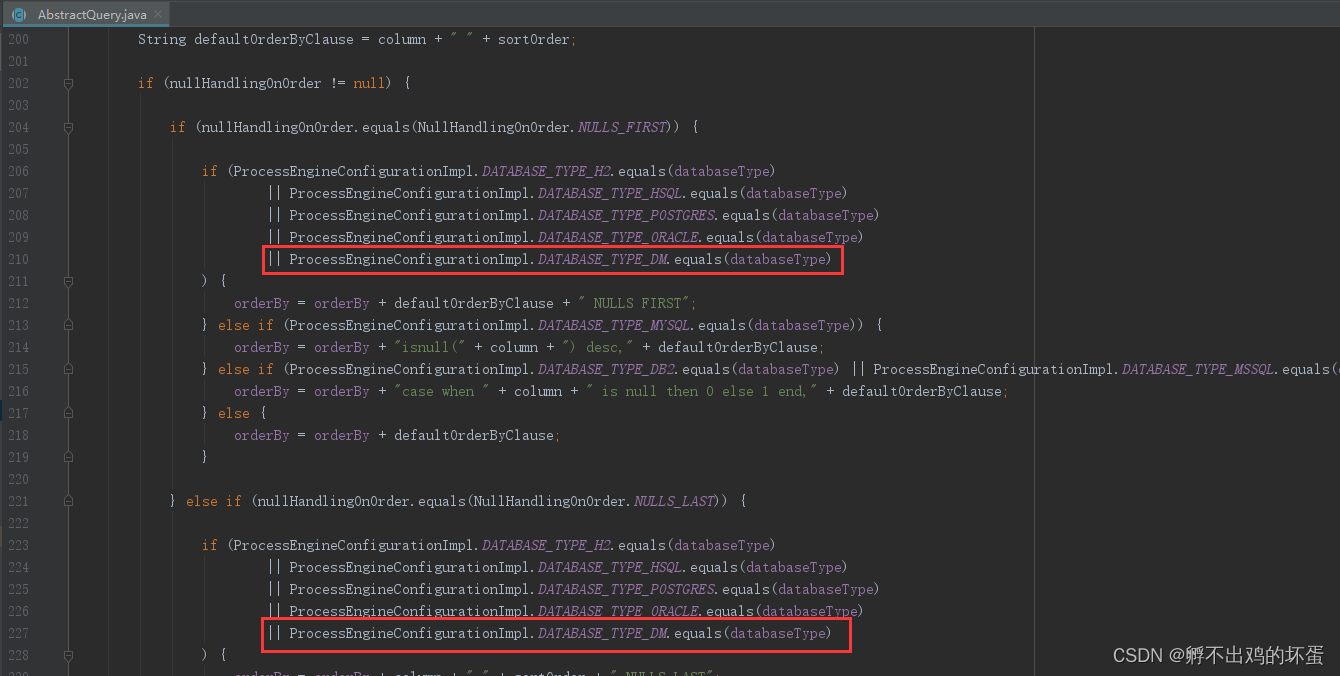Collapse the fold marker at line 215

click(x=68, y=369)
